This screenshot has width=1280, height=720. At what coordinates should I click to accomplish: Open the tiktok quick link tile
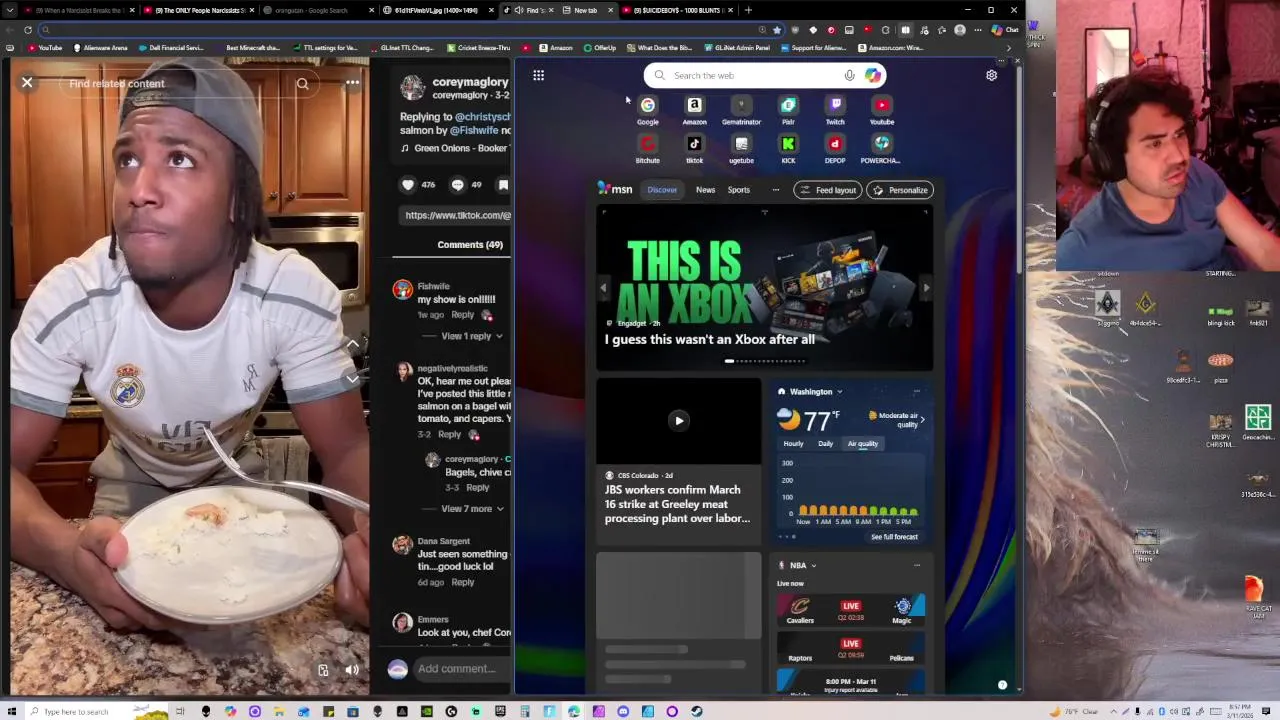(x=694, y=149)
